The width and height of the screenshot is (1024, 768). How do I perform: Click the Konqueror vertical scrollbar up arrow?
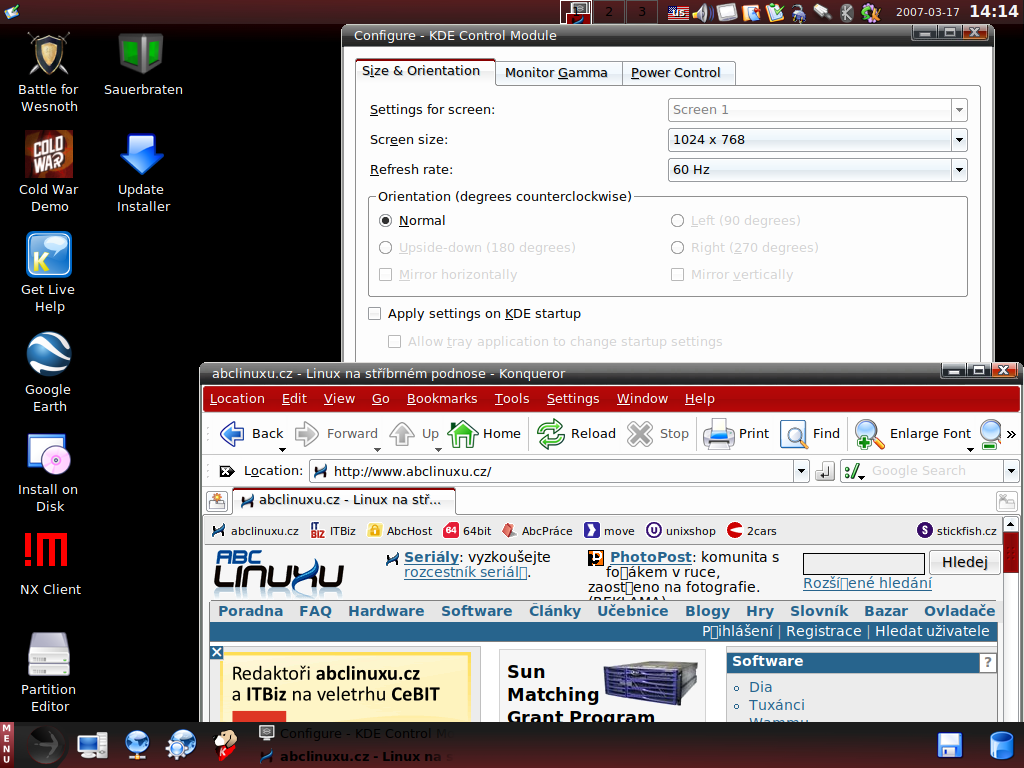(x=1010, y=524)
